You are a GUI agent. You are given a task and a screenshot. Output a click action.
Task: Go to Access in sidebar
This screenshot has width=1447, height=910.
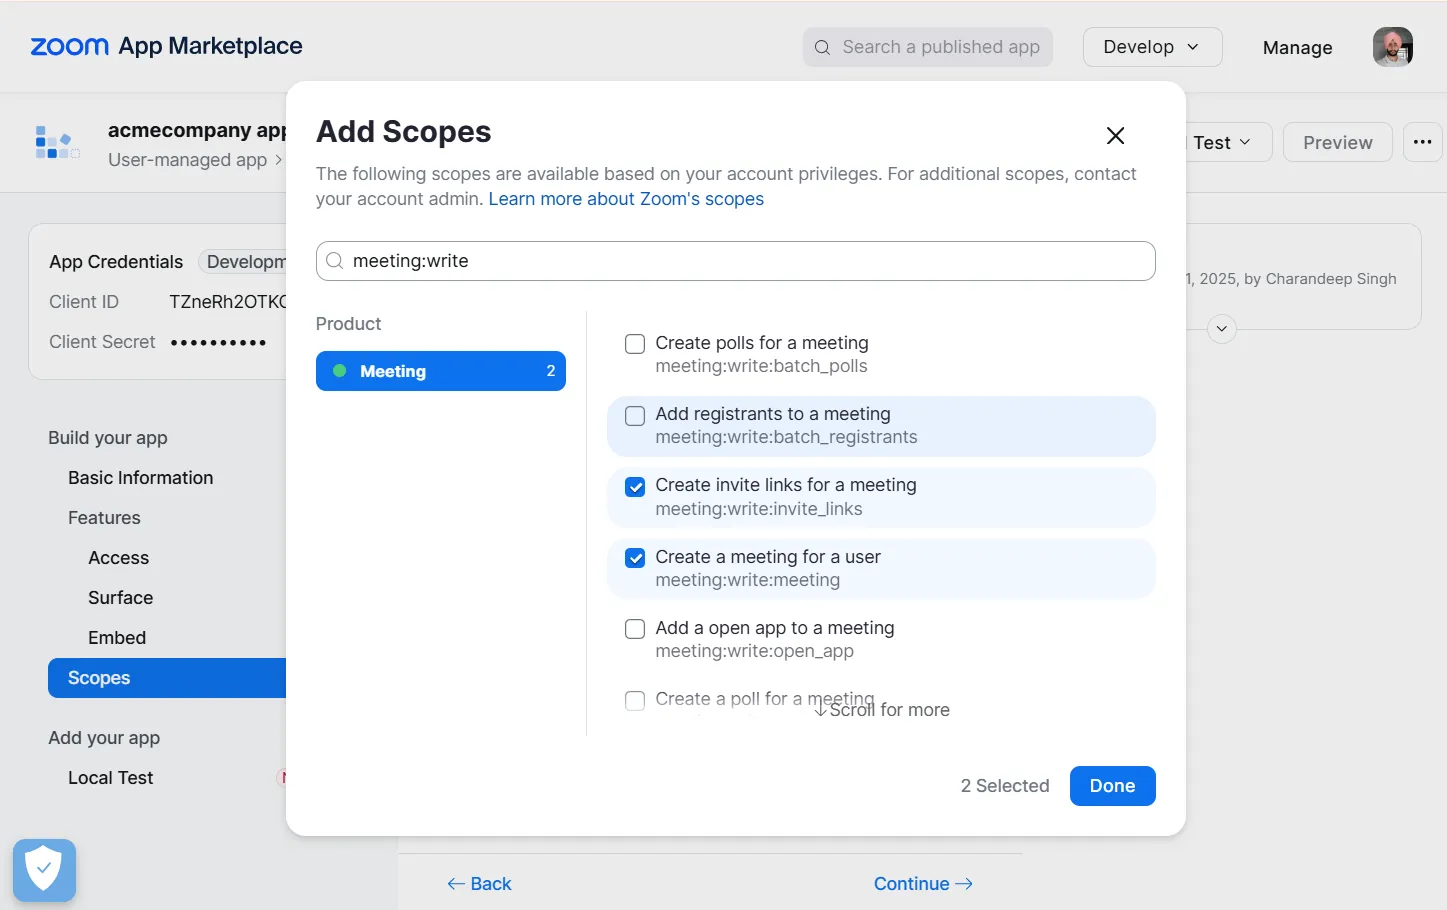[118, 558]
